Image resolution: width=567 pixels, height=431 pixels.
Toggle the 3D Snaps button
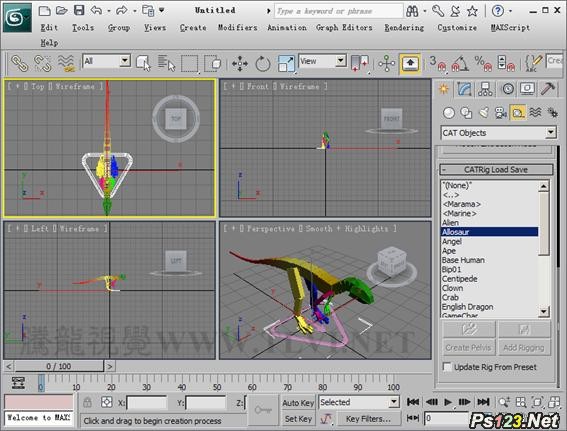(x=437, y=64)
